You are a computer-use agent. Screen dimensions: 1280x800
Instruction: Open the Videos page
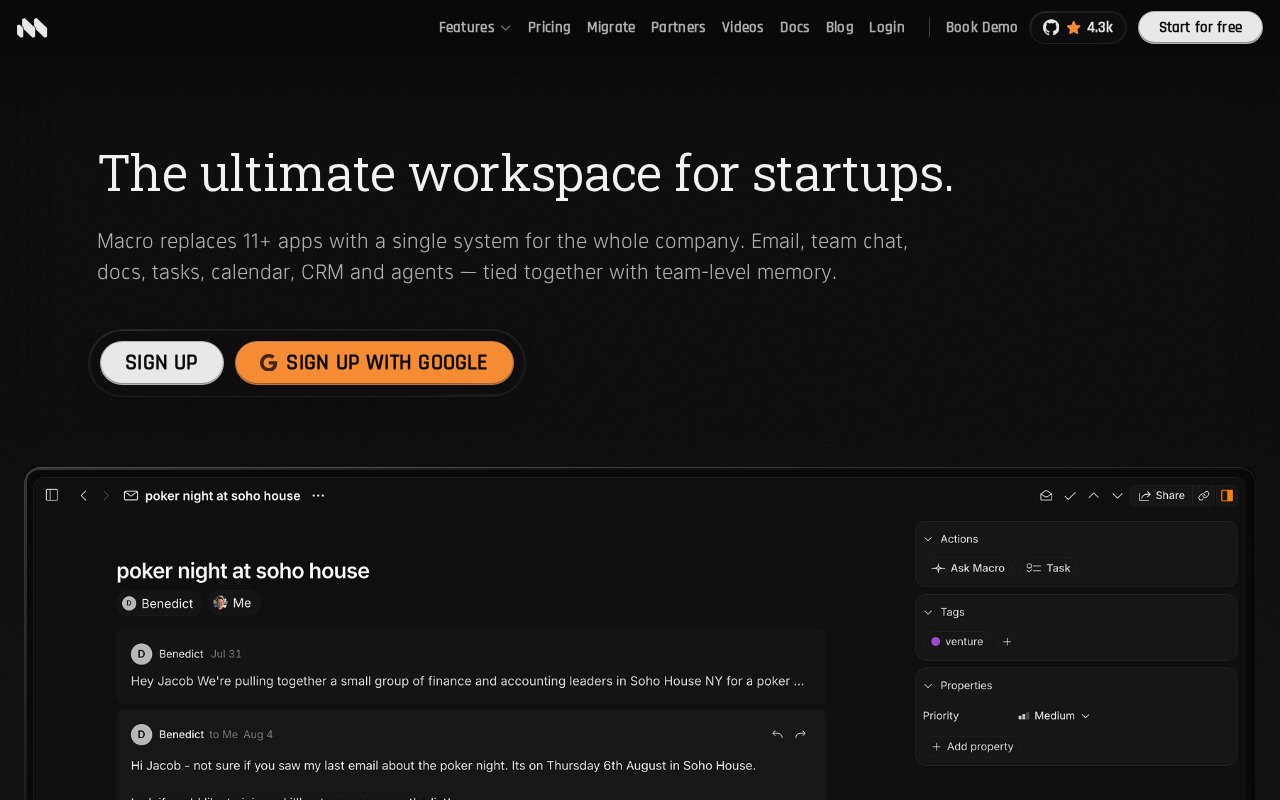tap(742, 27)
